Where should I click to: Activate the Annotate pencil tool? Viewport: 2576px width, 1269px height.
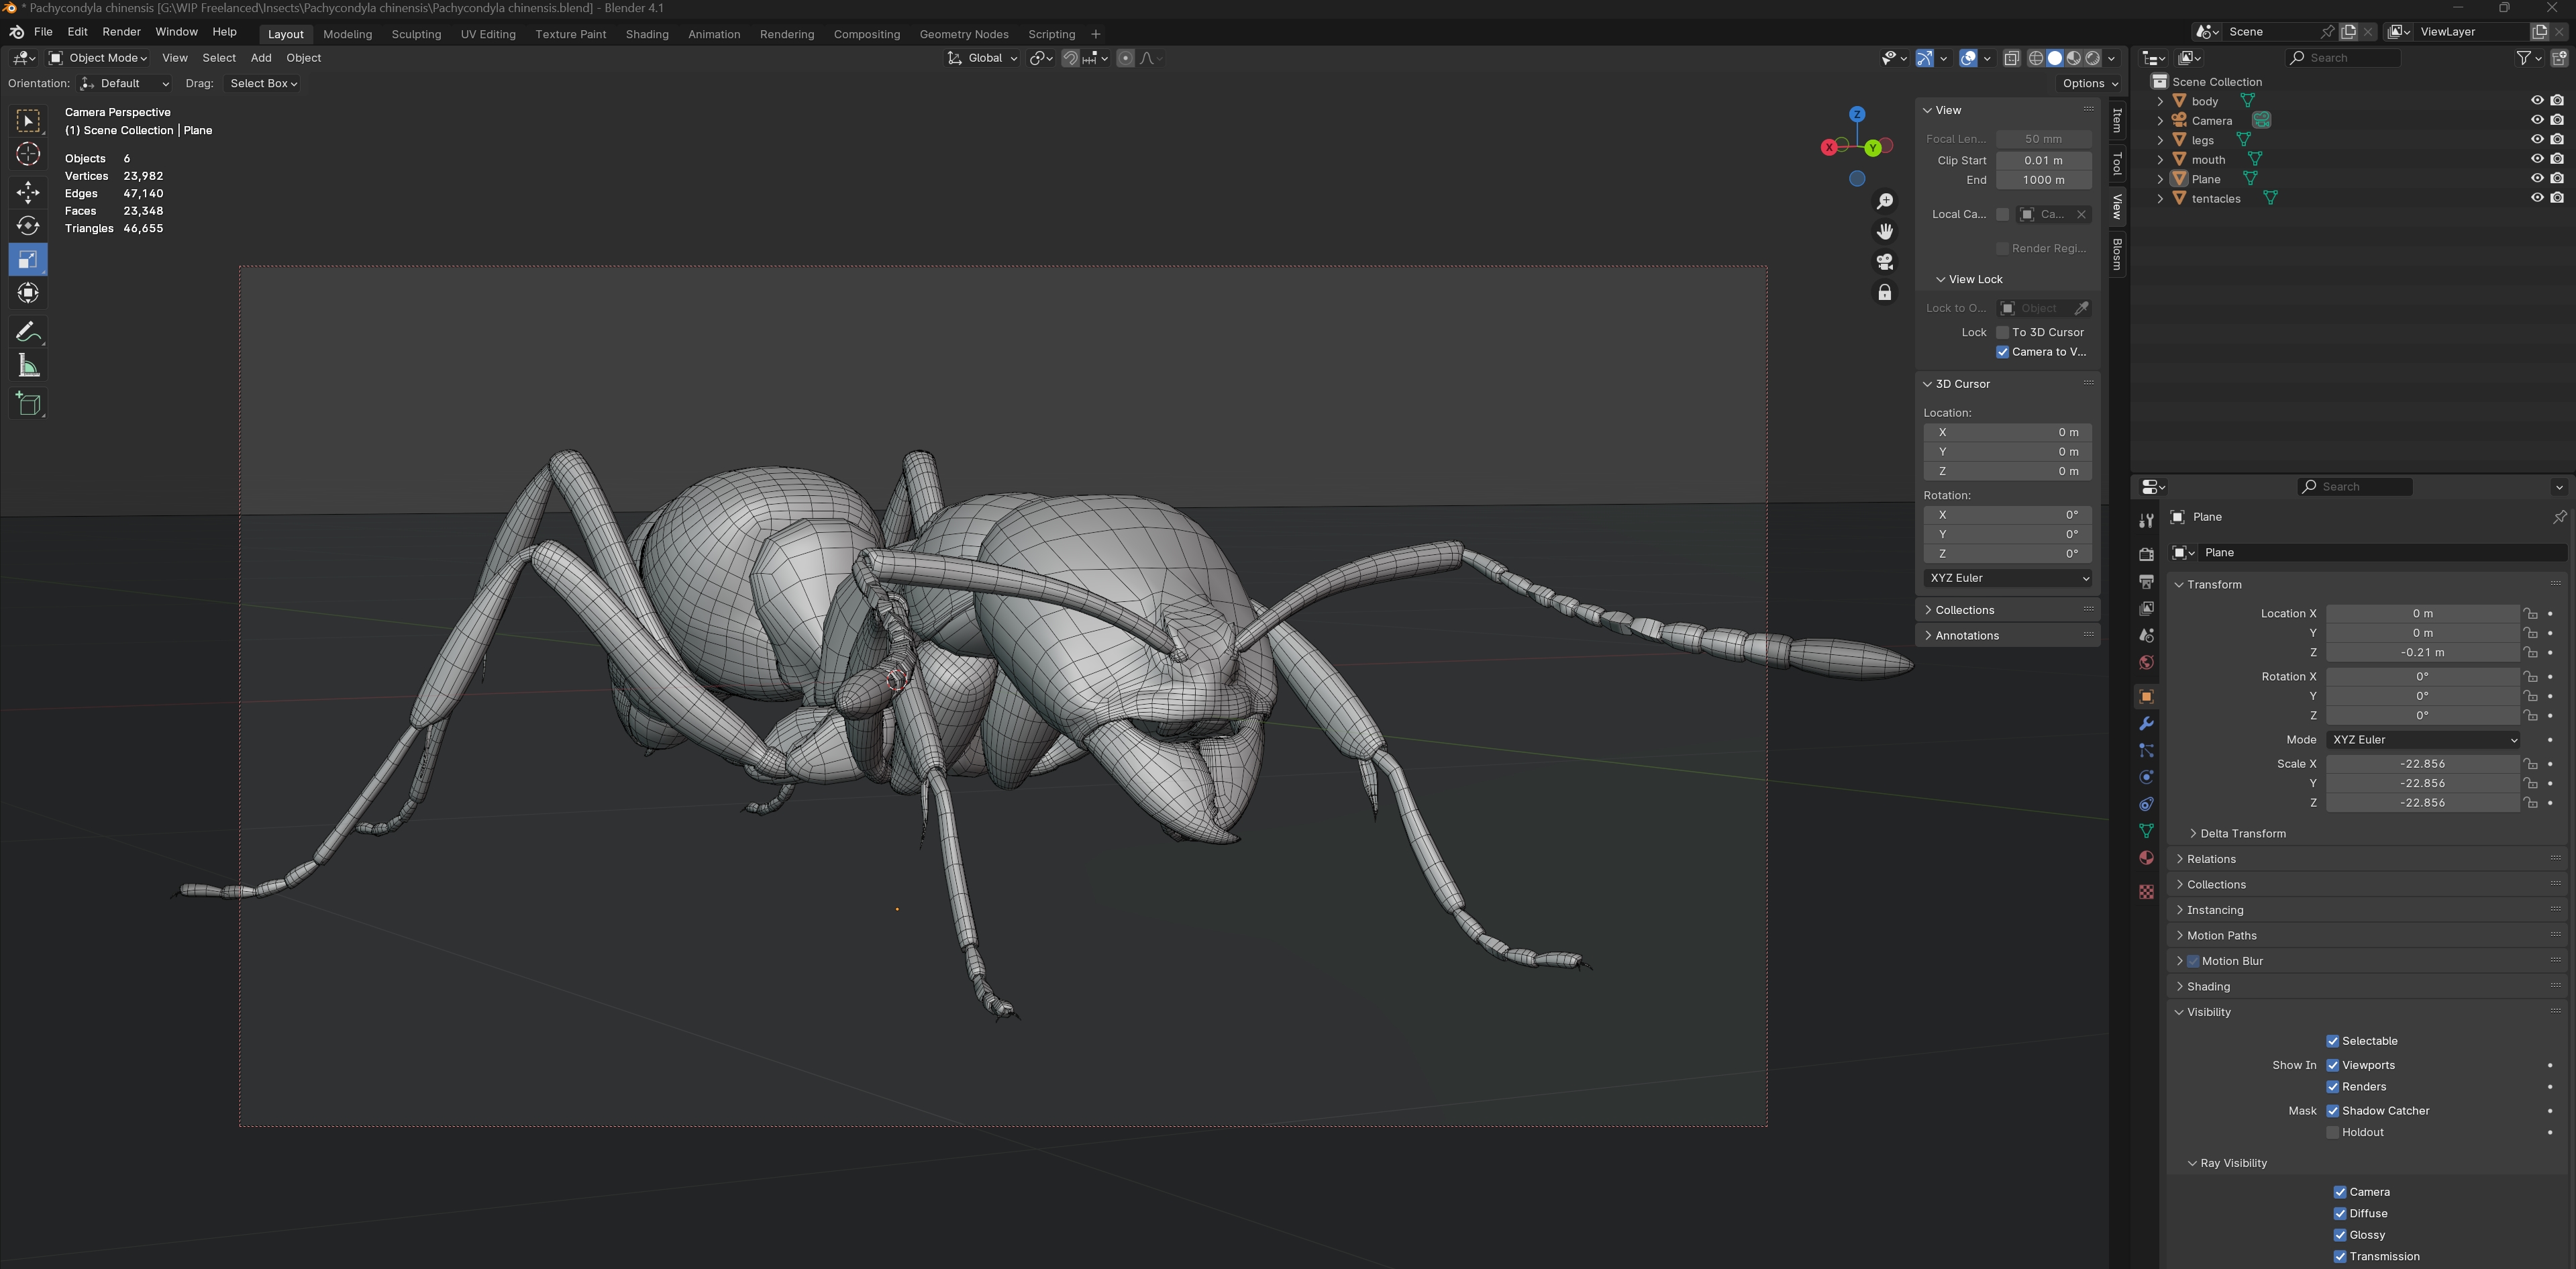[28, 331]
